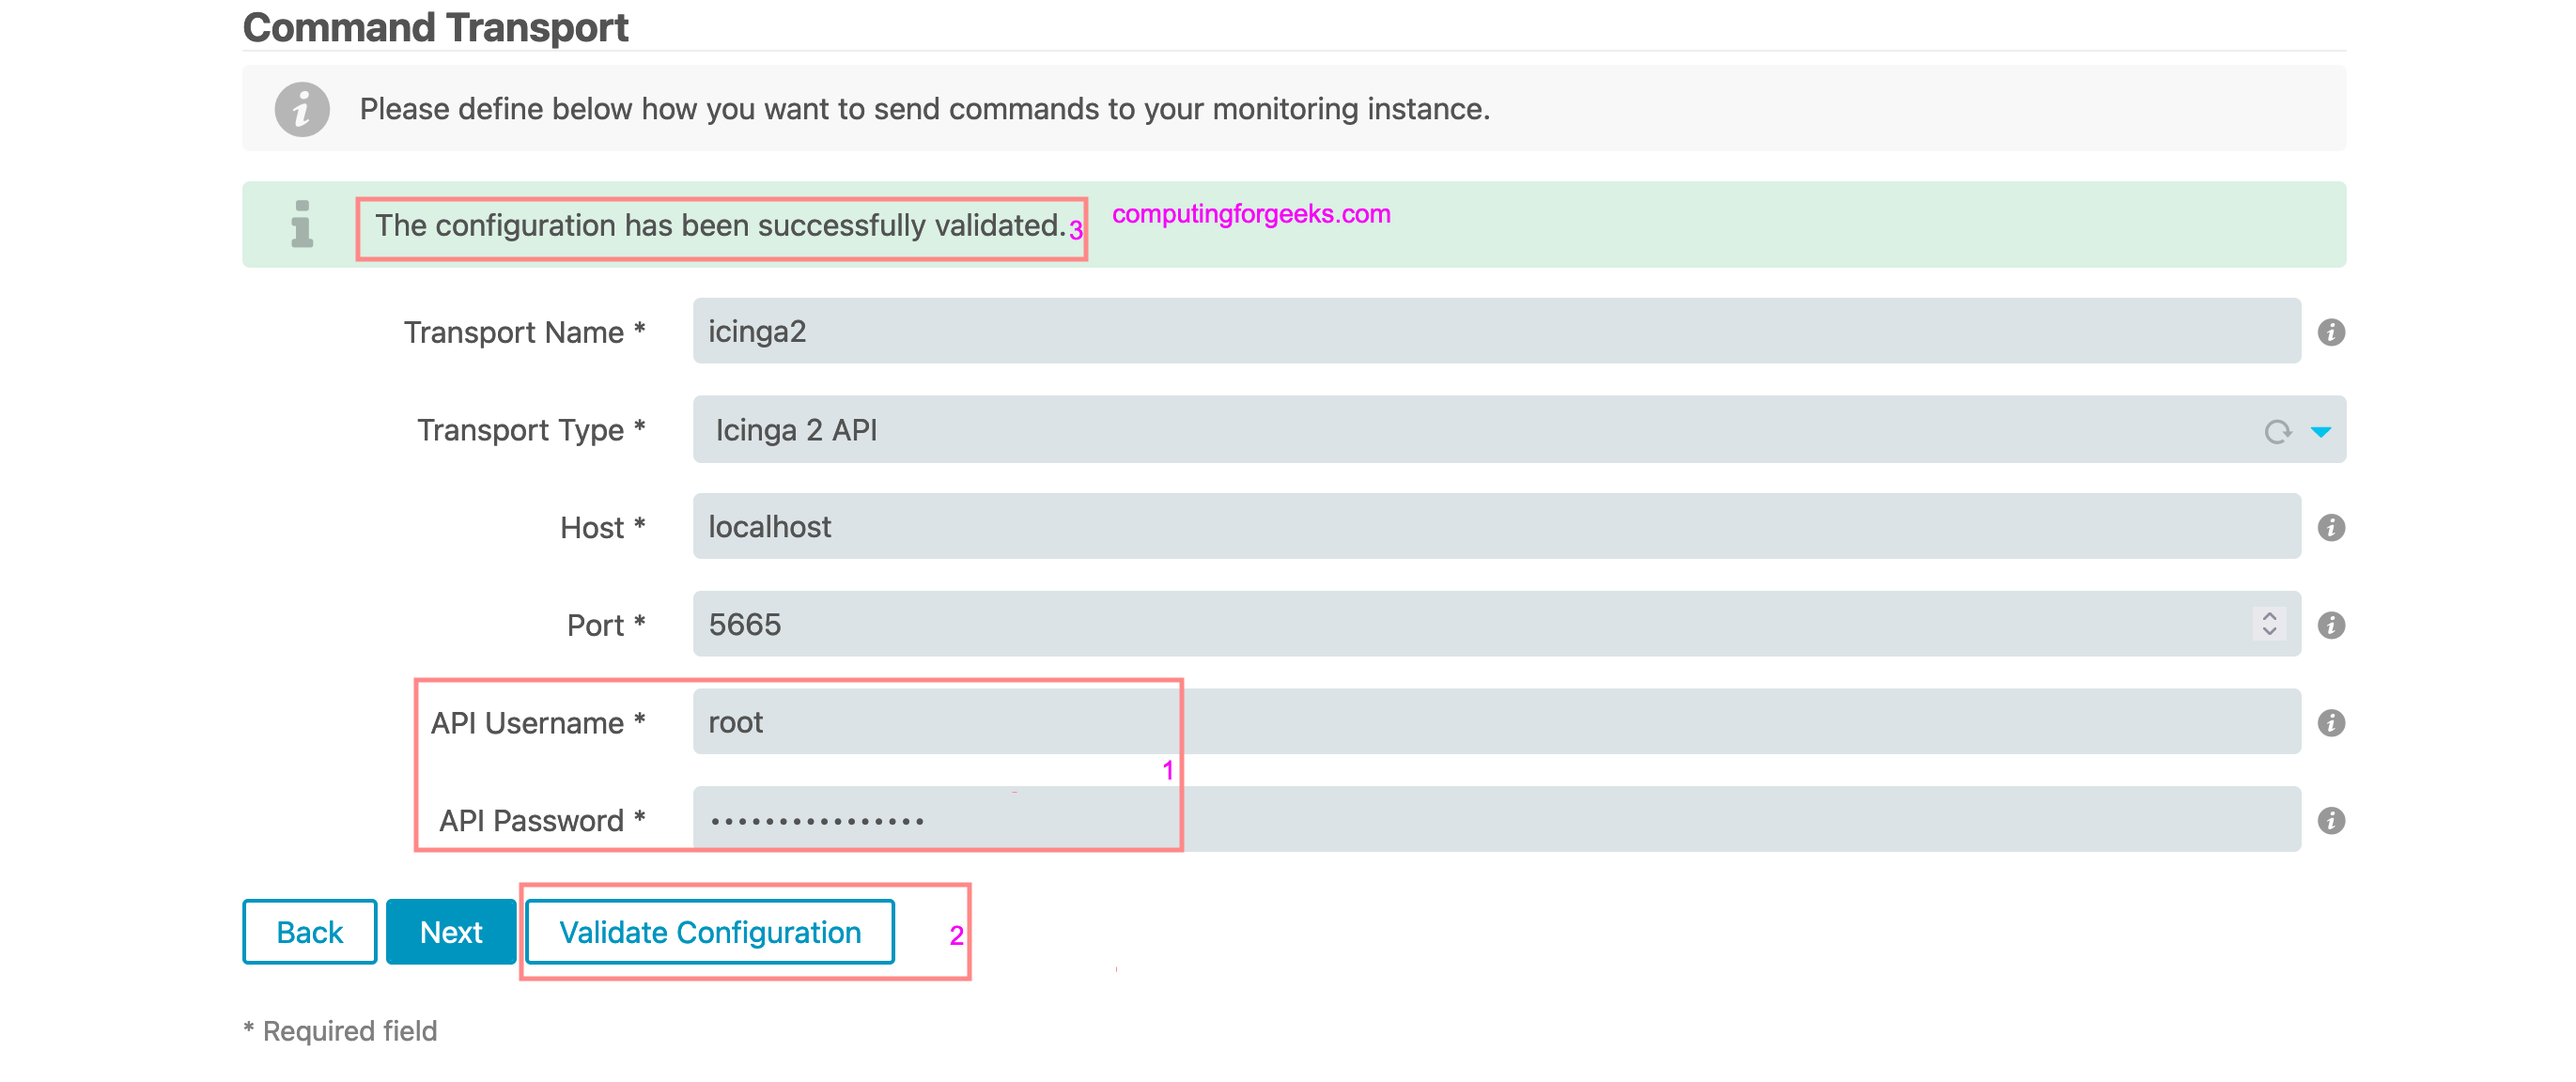Open the Transport Type dropdown arrow
The height and width of the screenshot is (1082, 2576).
pyautogui.click(x=2321, y=431)
